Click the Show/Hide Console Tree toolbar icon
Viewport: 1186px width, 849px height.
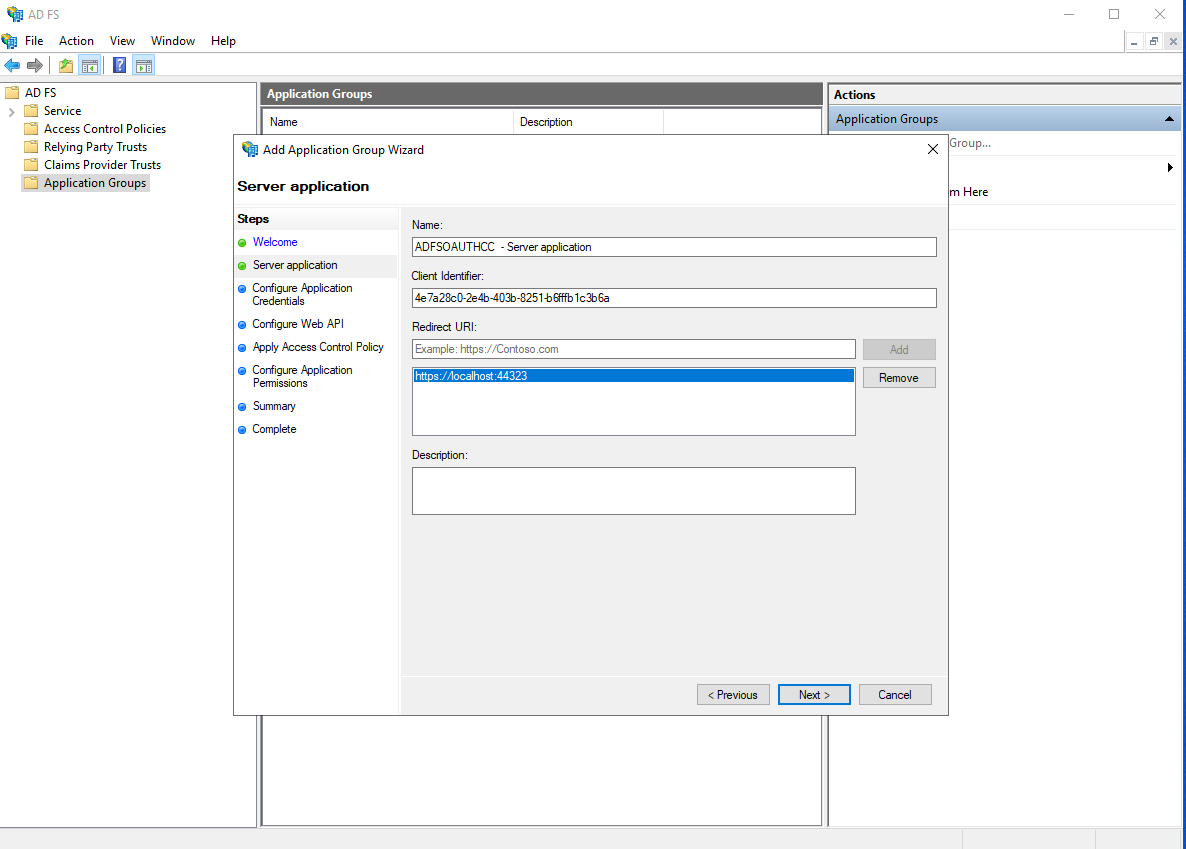(88, 66)
